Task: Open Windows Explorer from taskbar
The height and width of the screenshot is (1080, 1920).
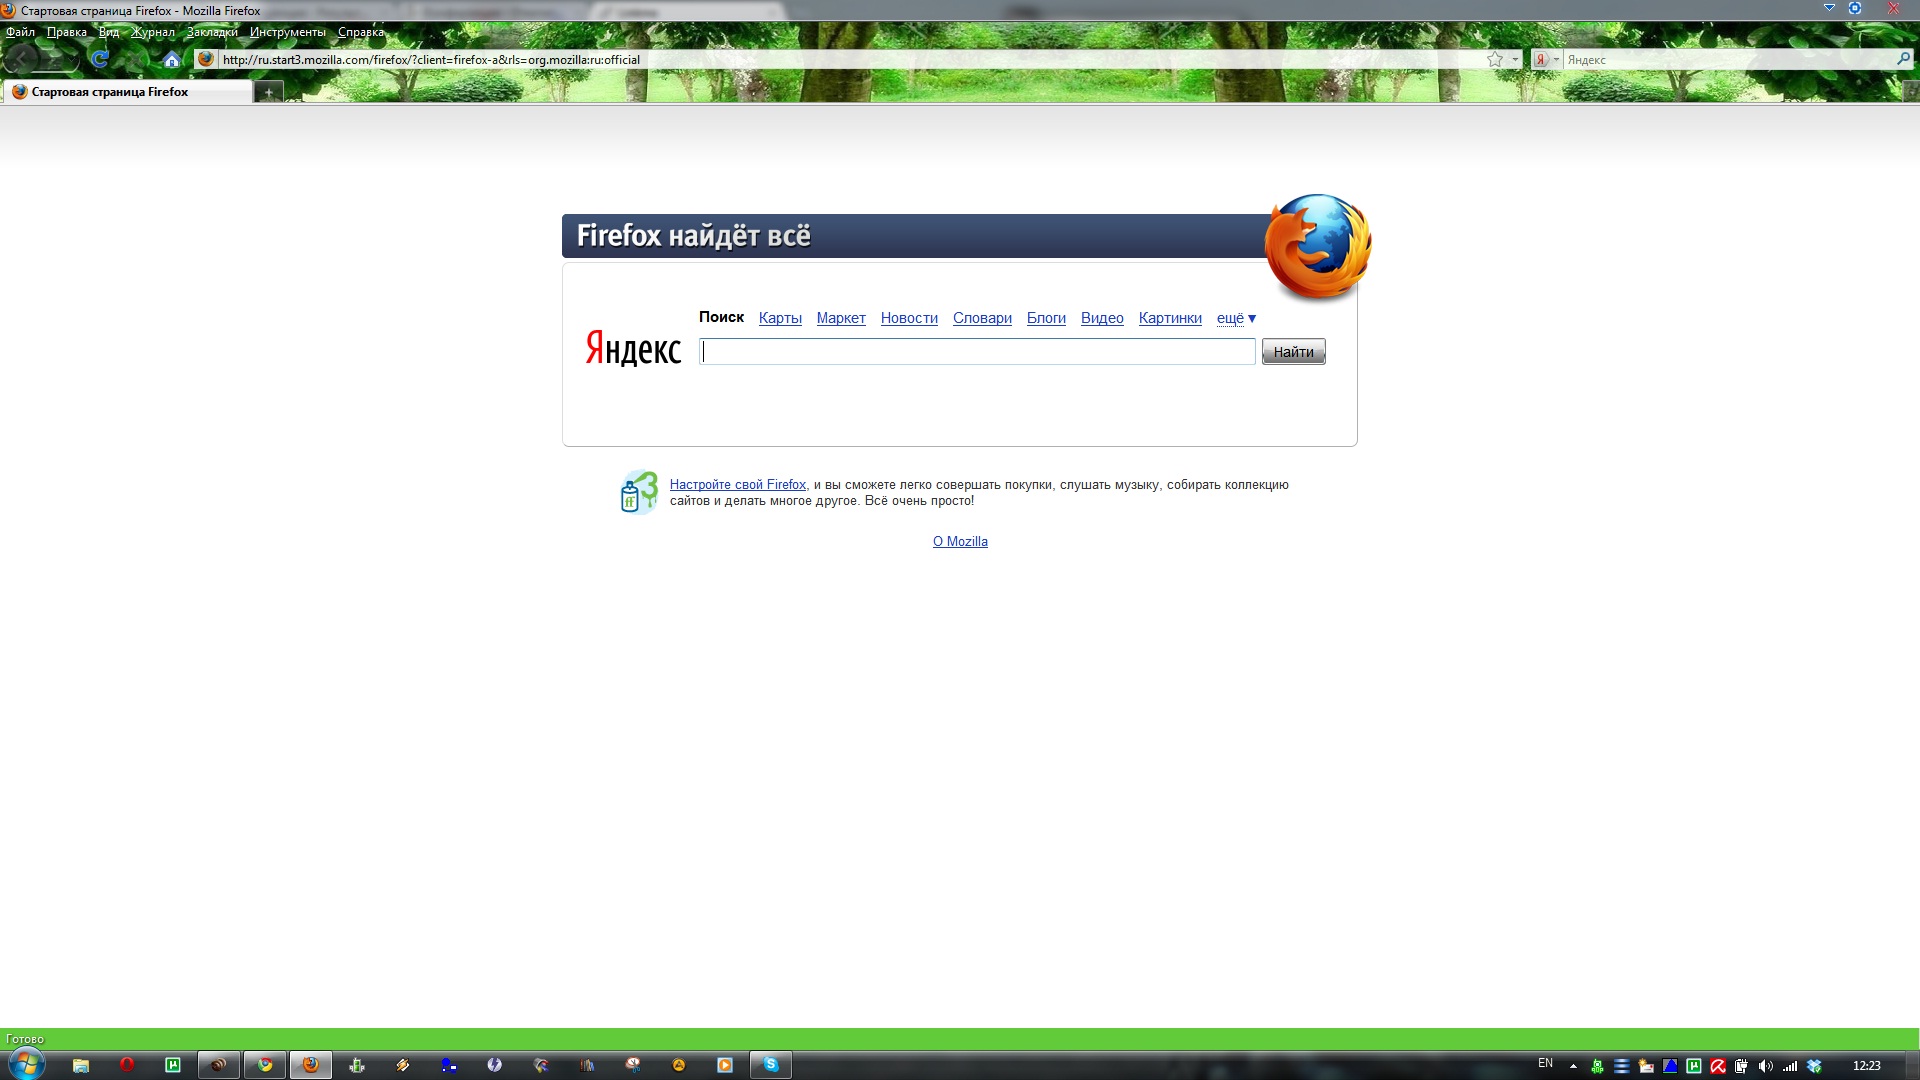Action: (x=81, y=1065)
